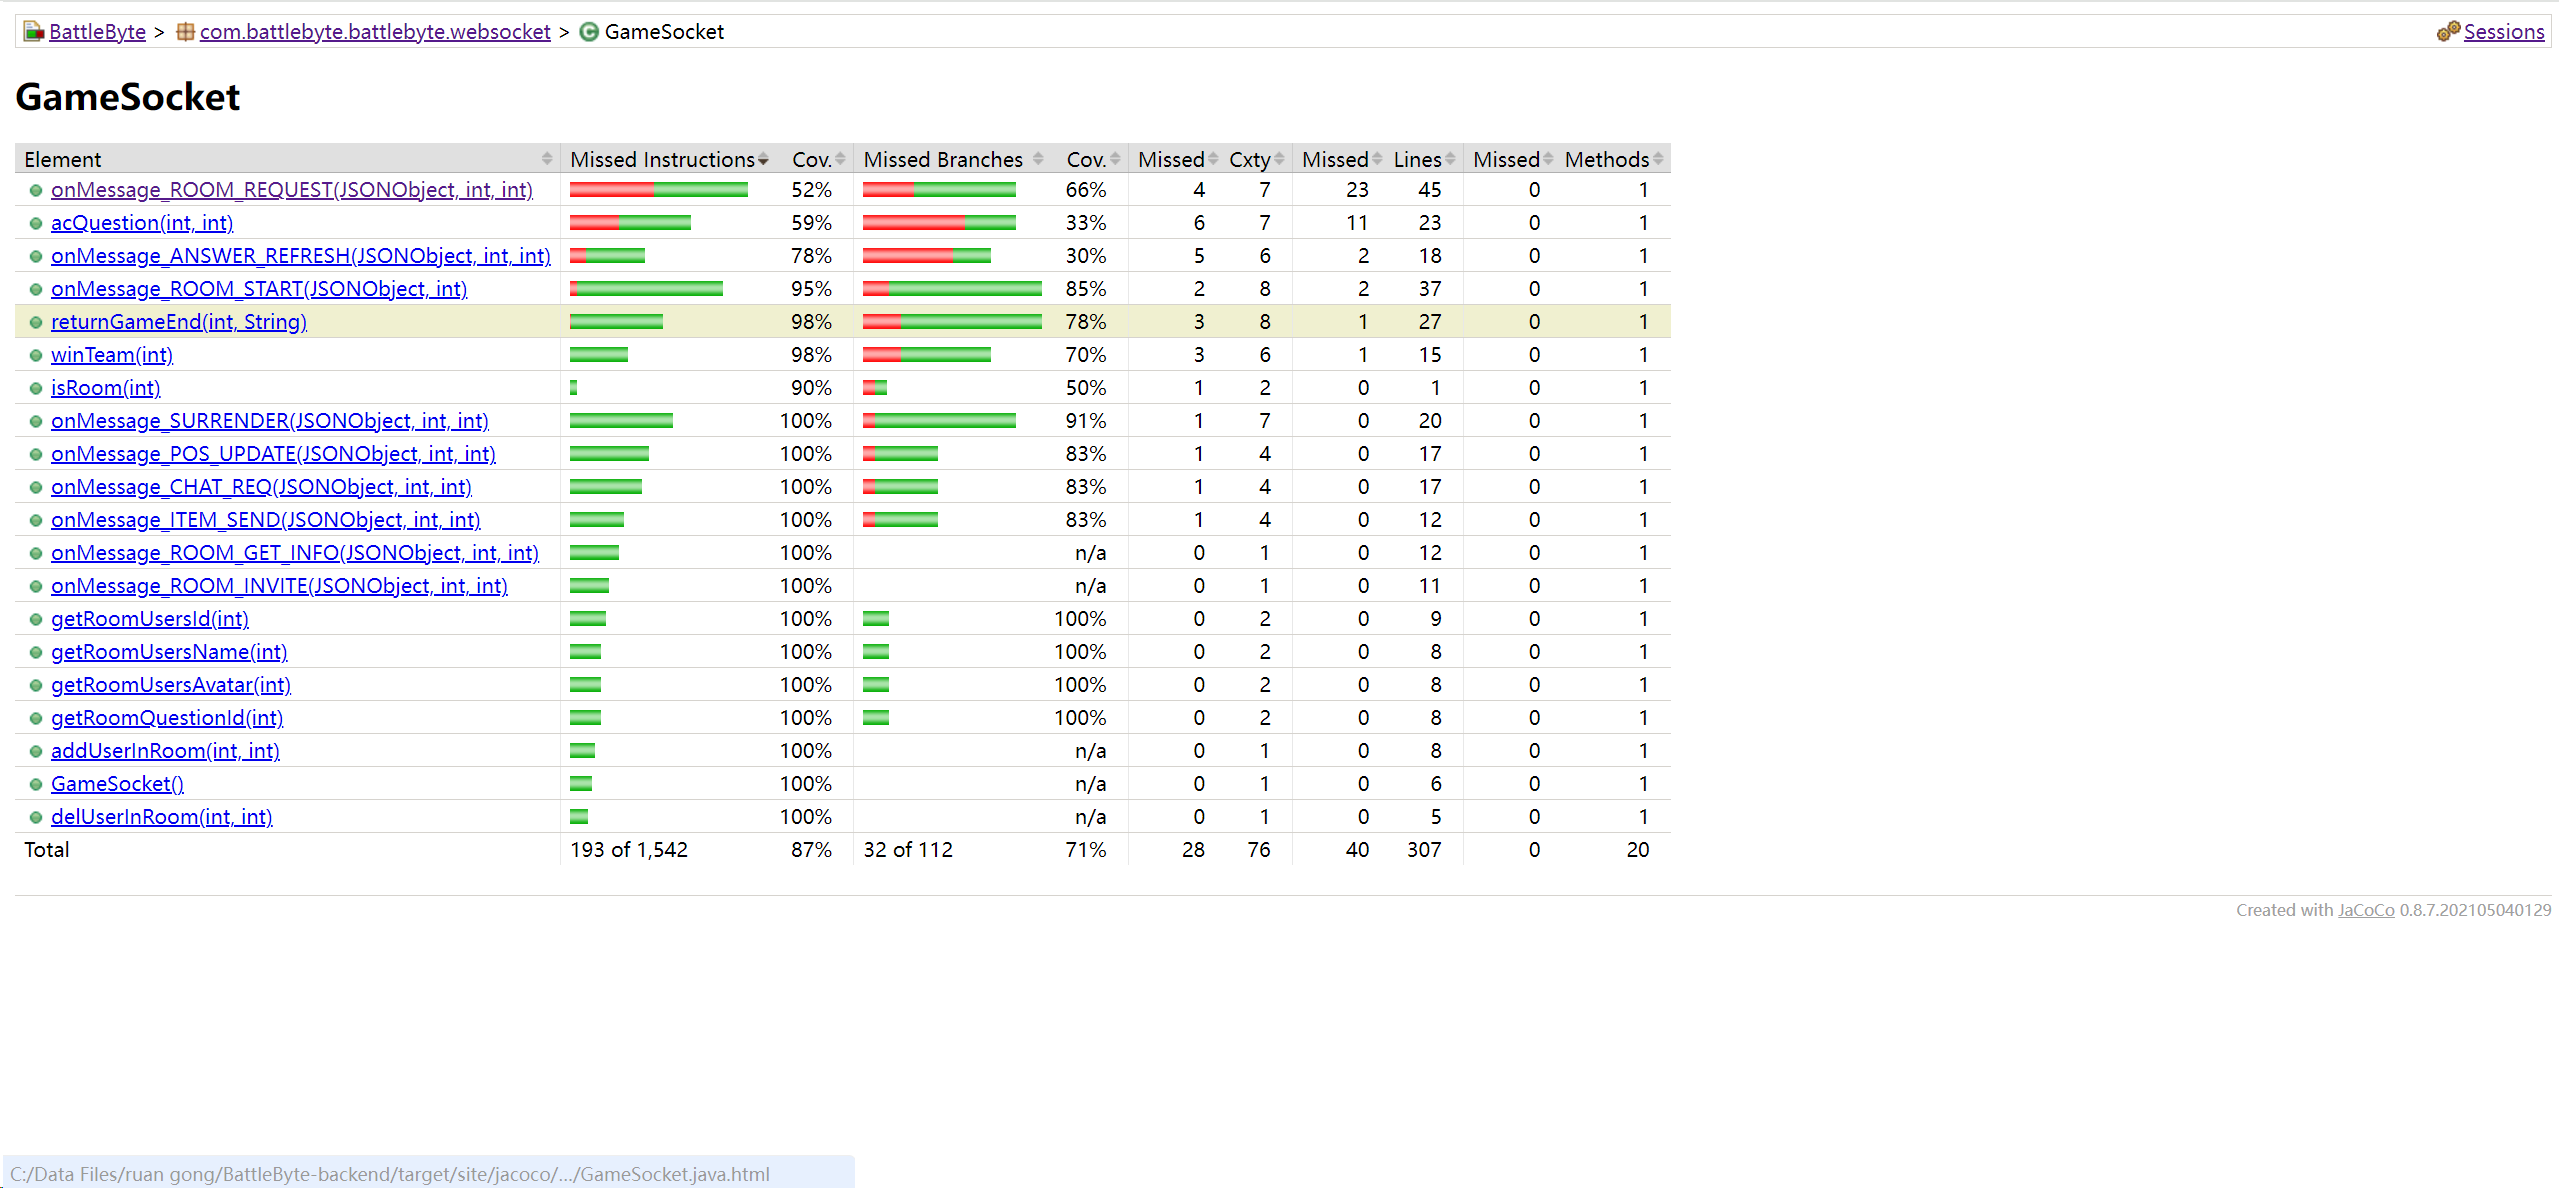Open the Sessions link
This screenshot has width=2559, height=1188.
point(2503,32)
